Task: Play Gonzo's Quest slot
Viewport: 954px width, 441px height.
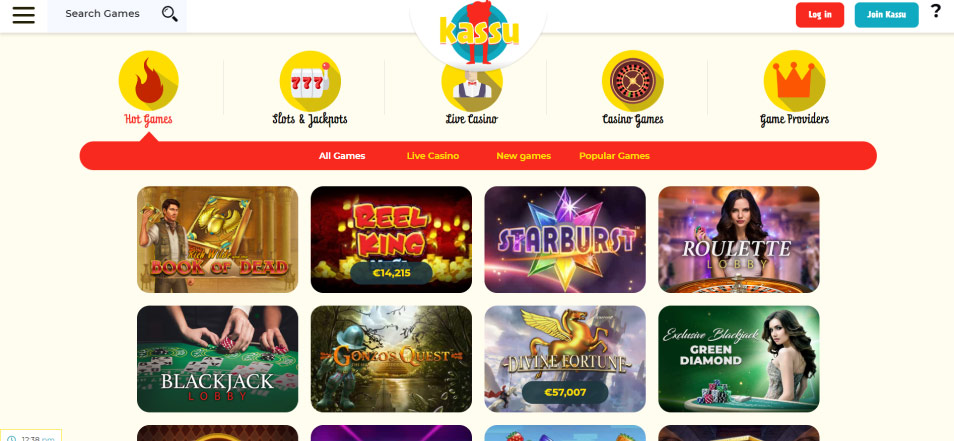Action: tap(391, 359)
